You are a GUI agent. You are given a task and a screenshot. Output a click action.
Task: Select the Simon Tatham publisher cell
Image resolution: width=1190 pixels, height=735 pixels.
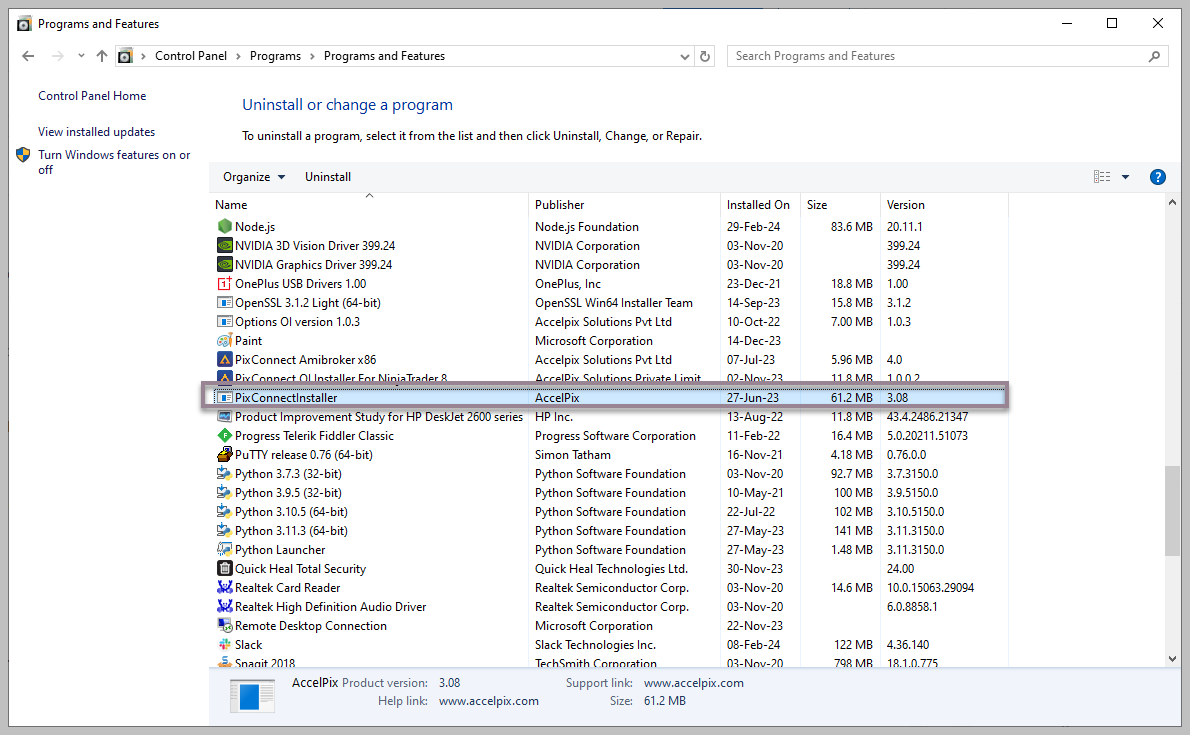572,455
